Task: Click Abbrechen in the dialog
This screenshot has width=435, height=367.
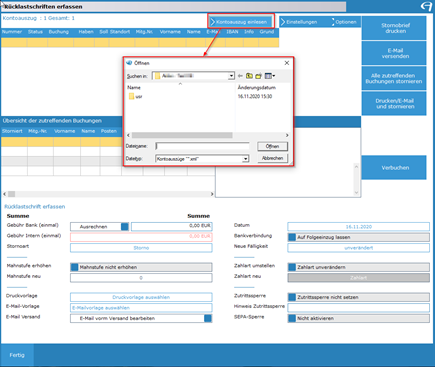Action: (272, 158)
